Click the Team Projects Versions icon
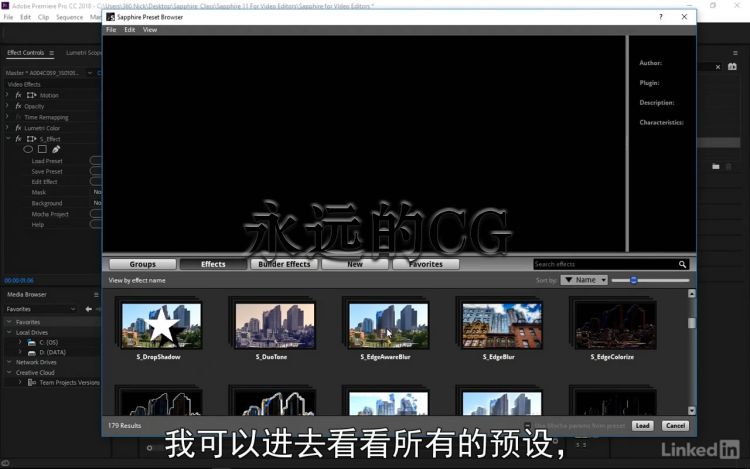This screenshot has width=750, height=469. coord(32,382)
